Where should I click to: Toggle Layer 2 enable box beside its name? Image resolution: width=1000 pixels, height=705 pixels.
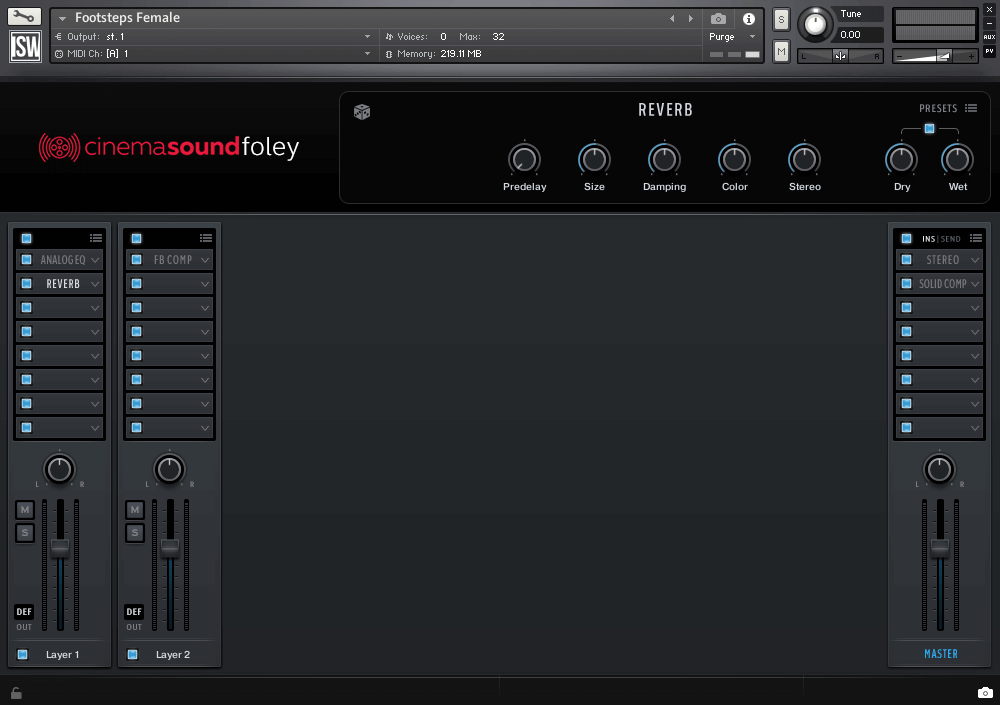tap(133, 654)
